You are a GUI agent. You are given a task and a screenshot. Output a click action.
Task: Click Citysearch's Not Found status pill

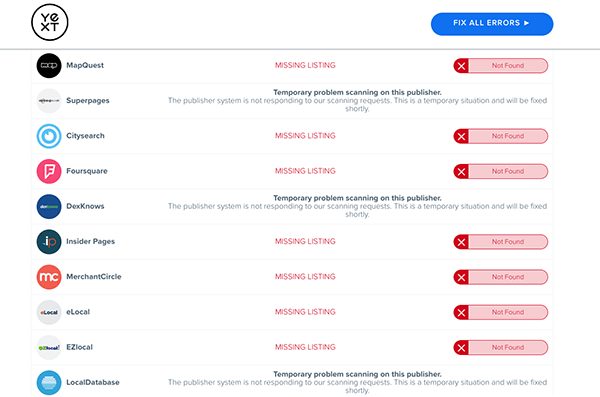coord(501,136)
